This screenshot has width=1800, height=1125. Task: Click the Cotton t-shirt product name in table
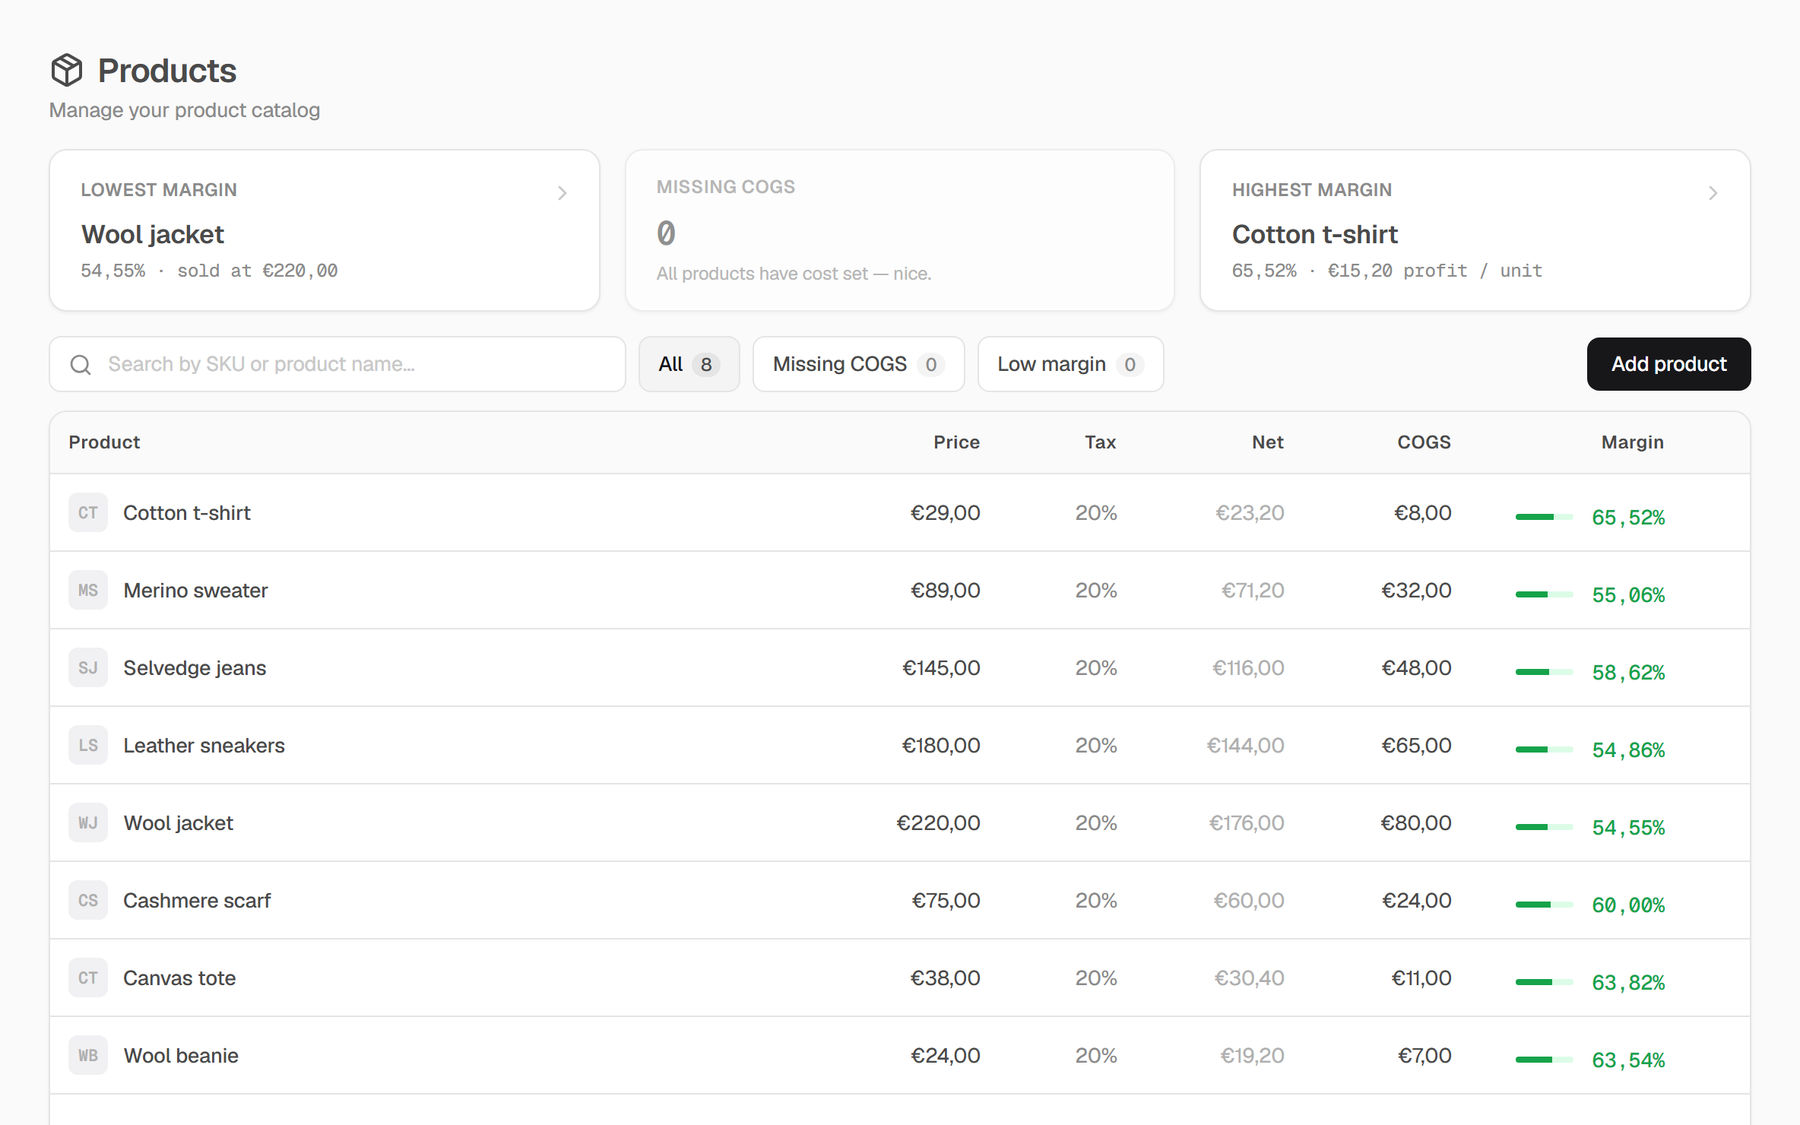pos(187,513)
